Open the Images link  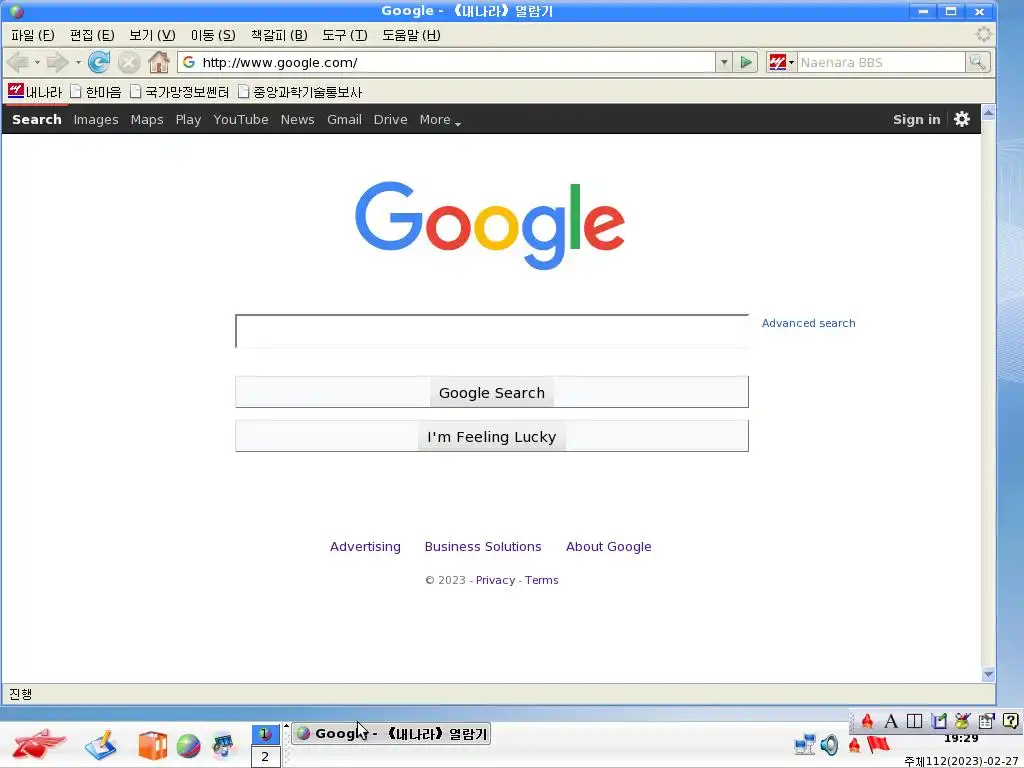point(96,120)
